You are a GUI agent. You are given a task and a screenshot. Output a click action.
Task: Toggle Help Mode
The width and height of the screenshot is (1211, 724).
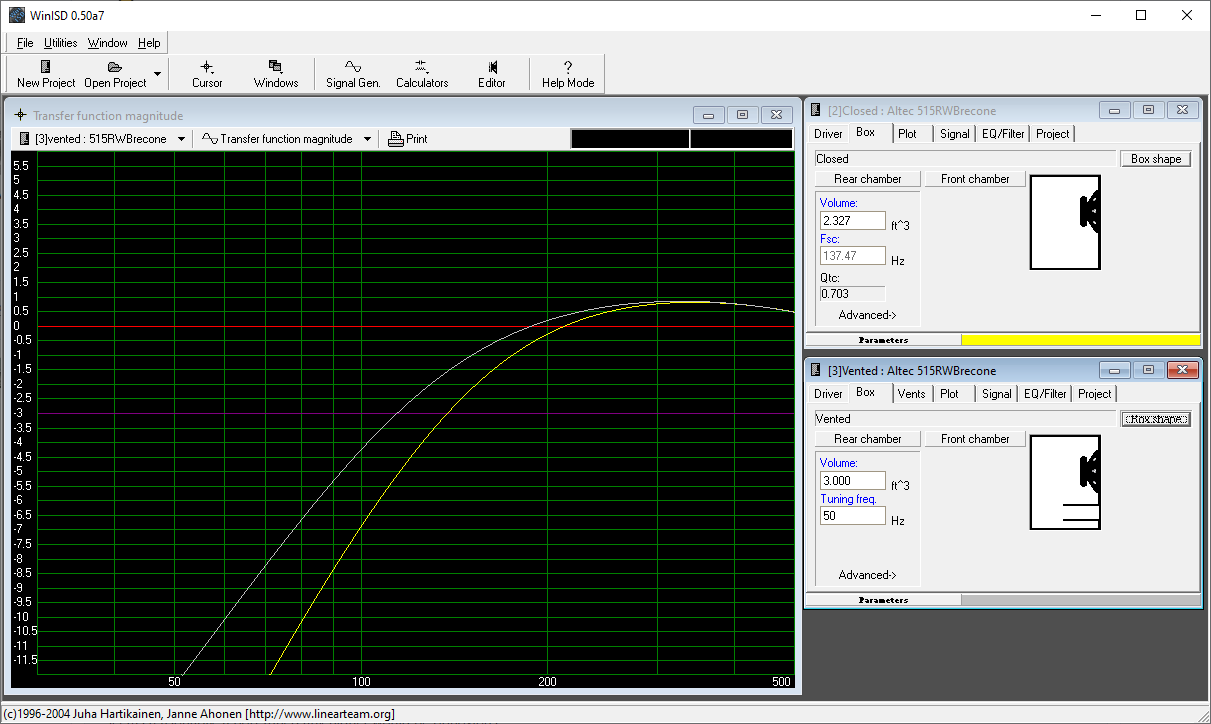coord(568,74)
